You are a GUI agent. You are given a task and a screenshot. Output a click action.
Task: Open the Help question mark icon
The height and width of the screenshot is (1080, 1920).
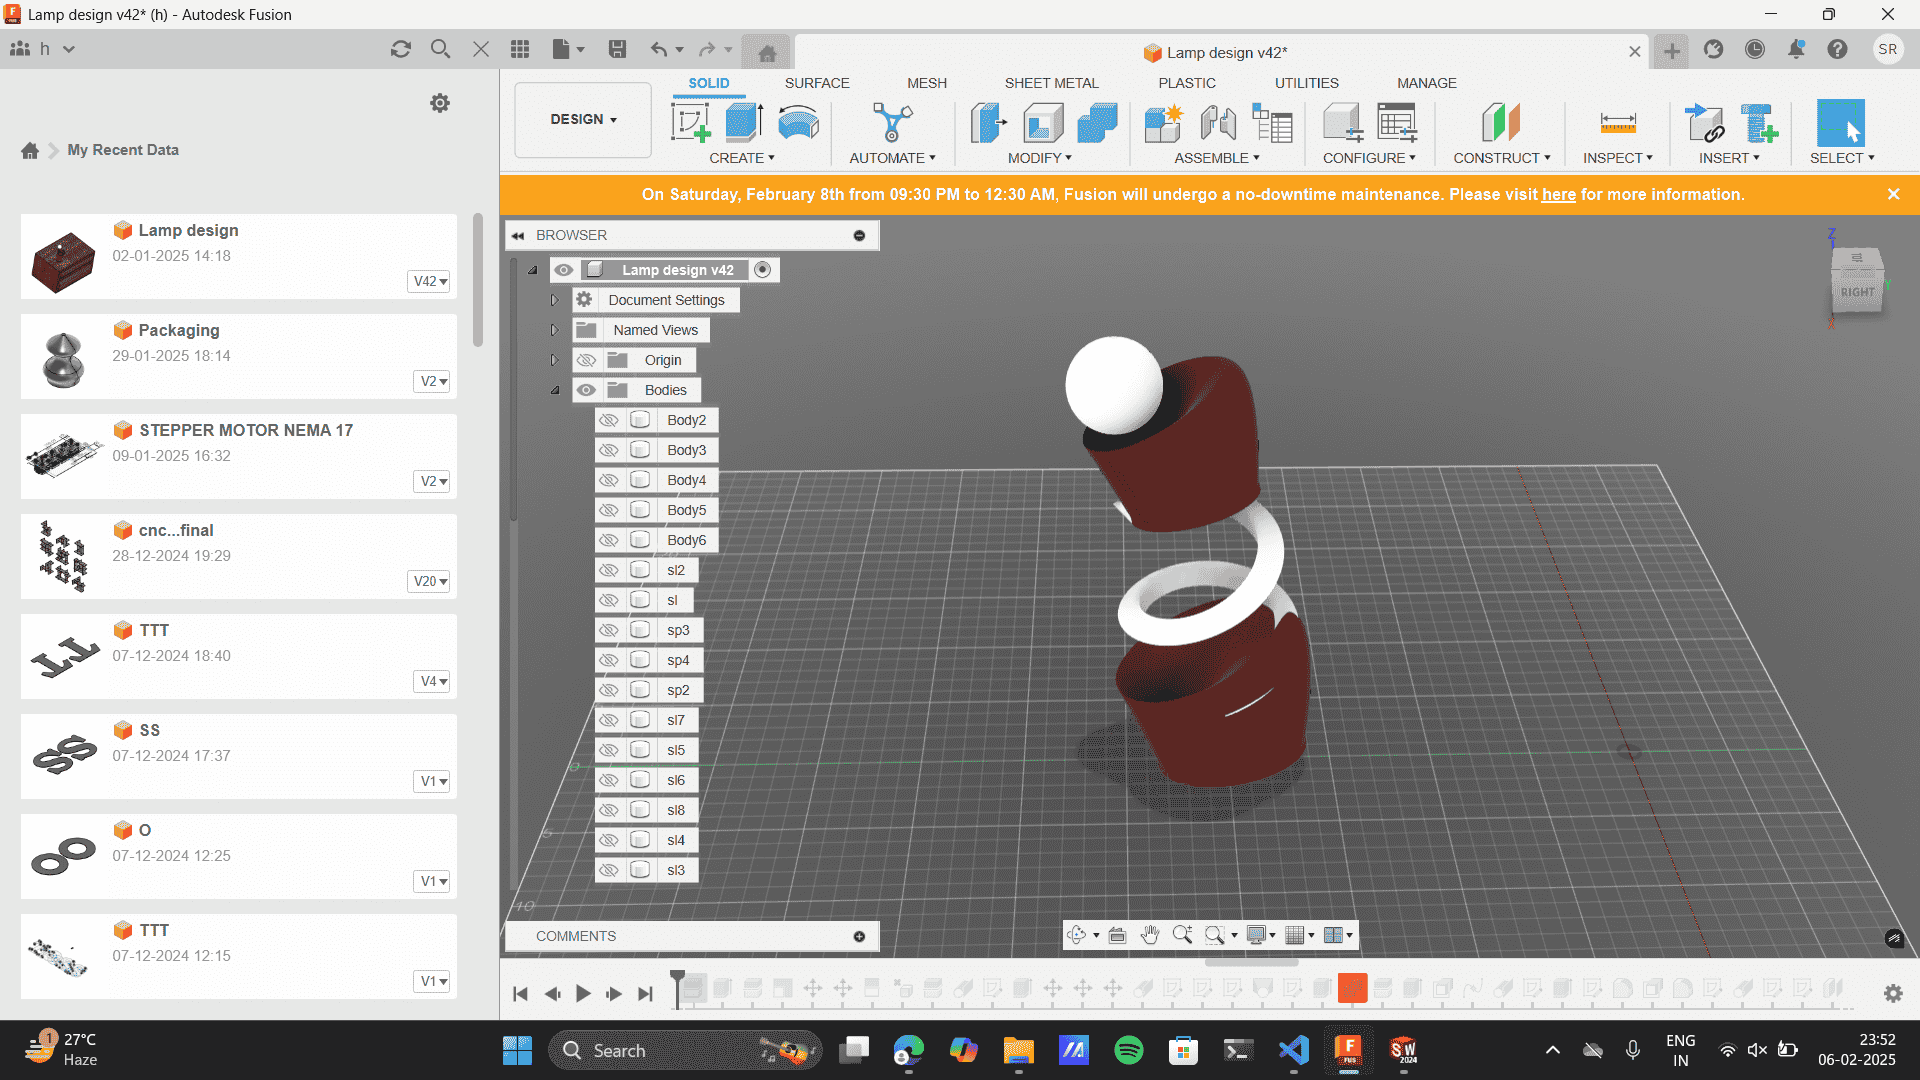pos(1837,49)
